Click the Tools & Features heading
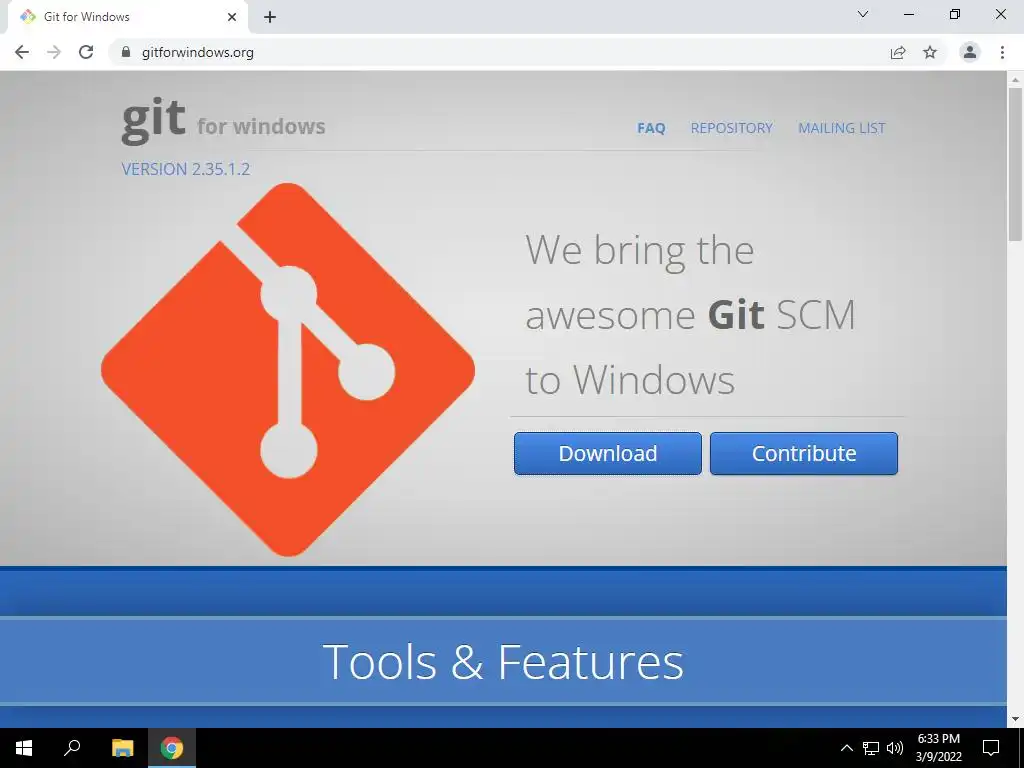The image size is (1024, 768). coord(503,662)
